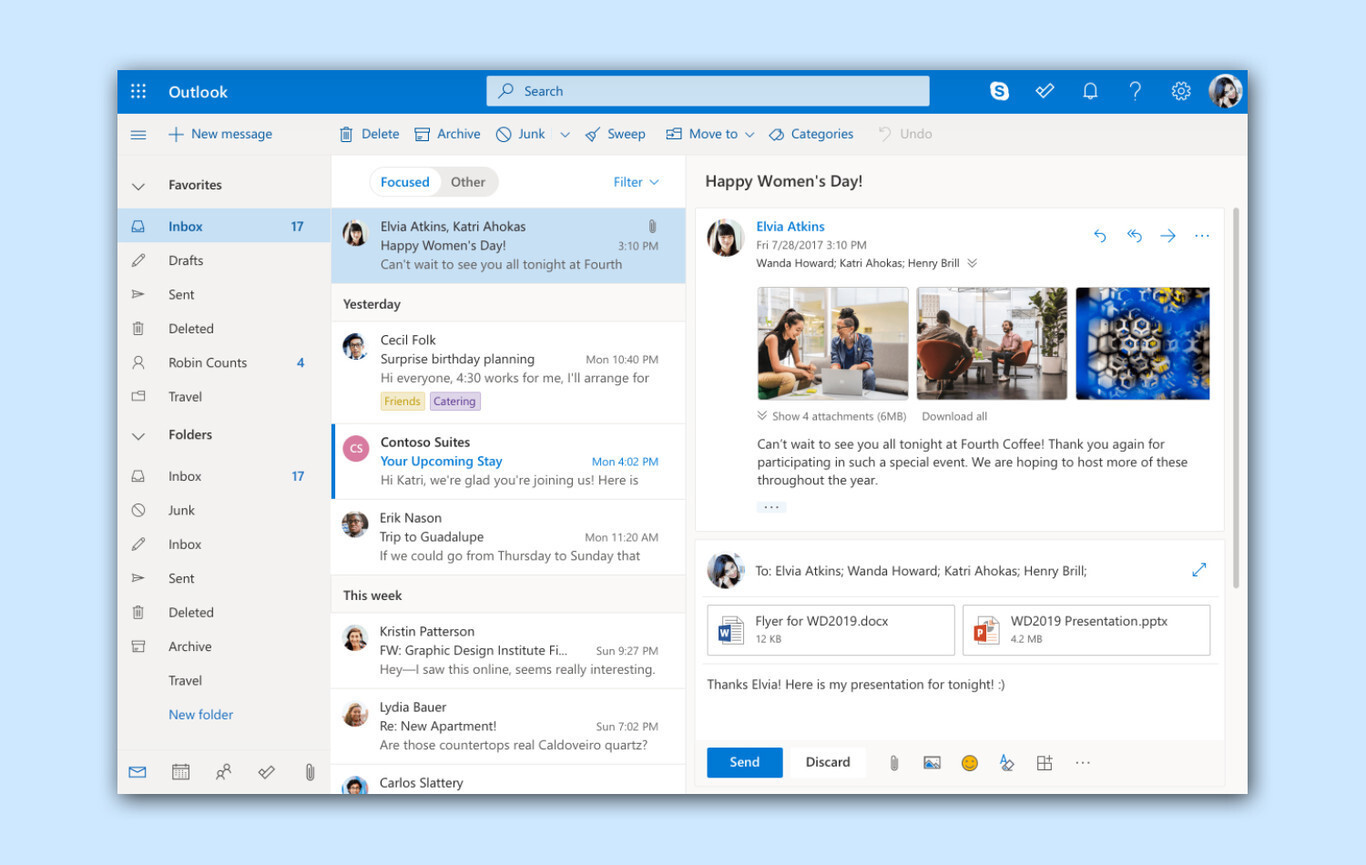Switch to Calendar view
This screenshot has height=865, width=1366.
point(181,771)
